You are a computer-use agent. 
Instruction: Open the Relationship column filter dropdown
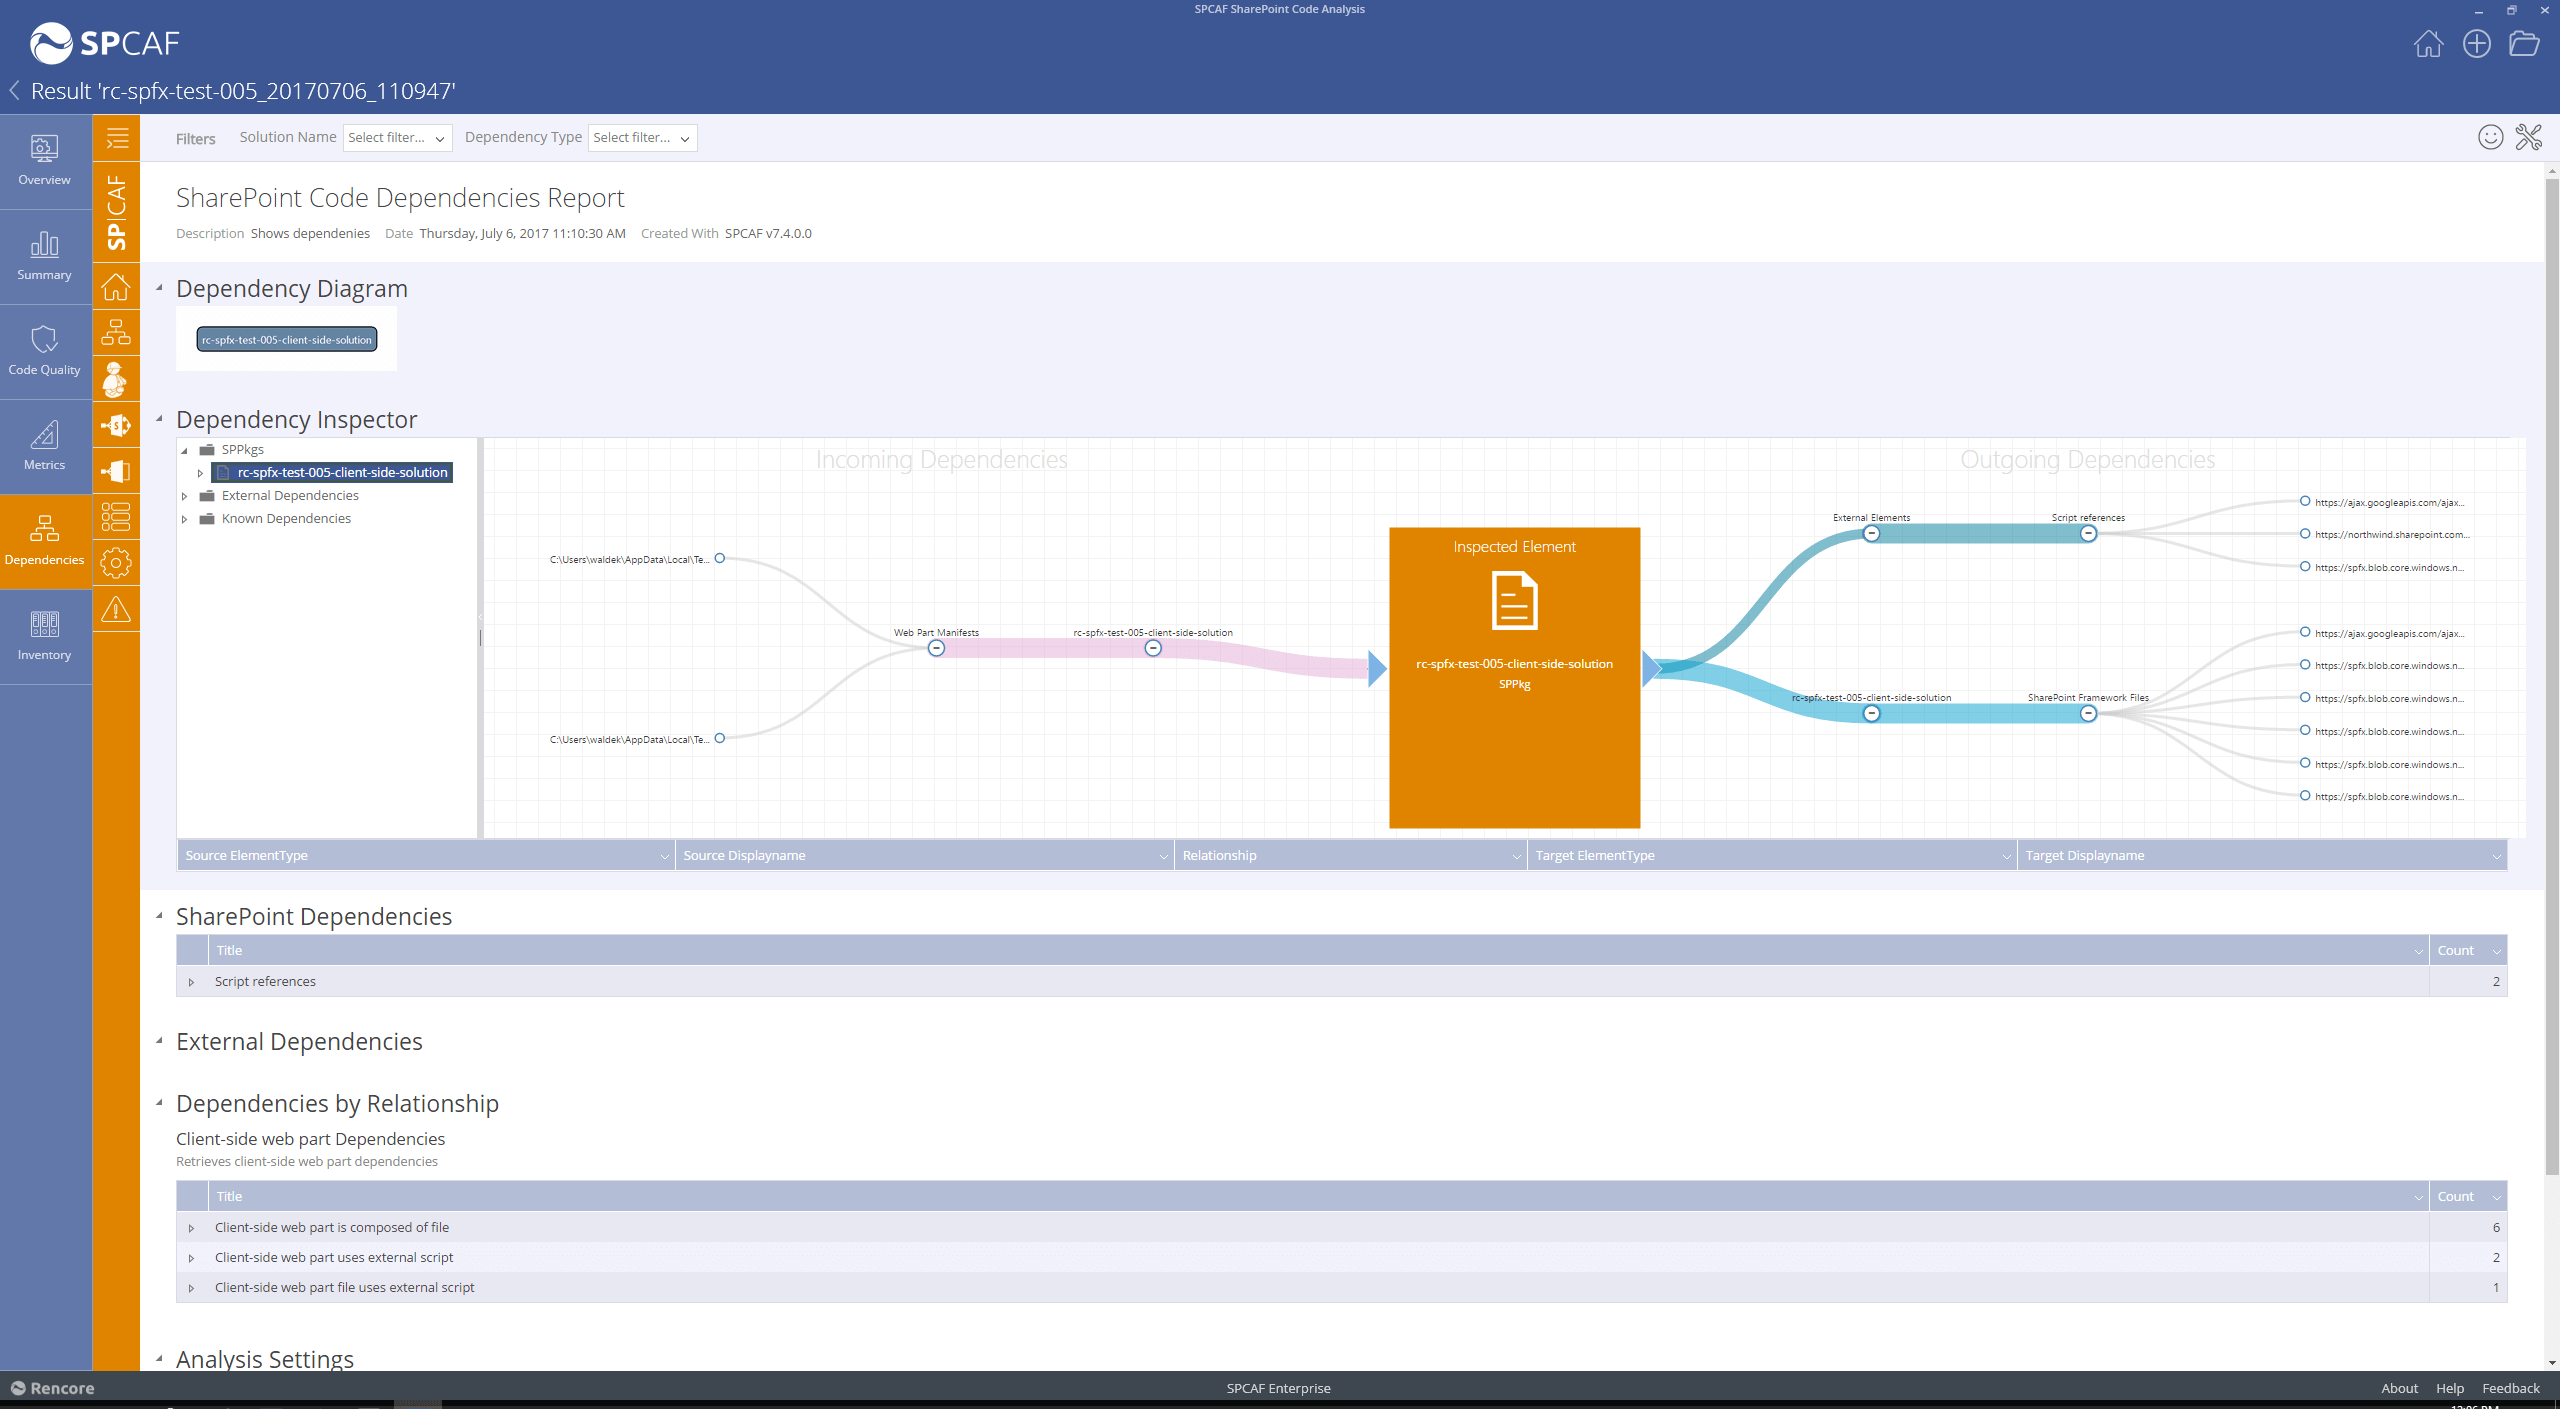[x=1516, y=856]
